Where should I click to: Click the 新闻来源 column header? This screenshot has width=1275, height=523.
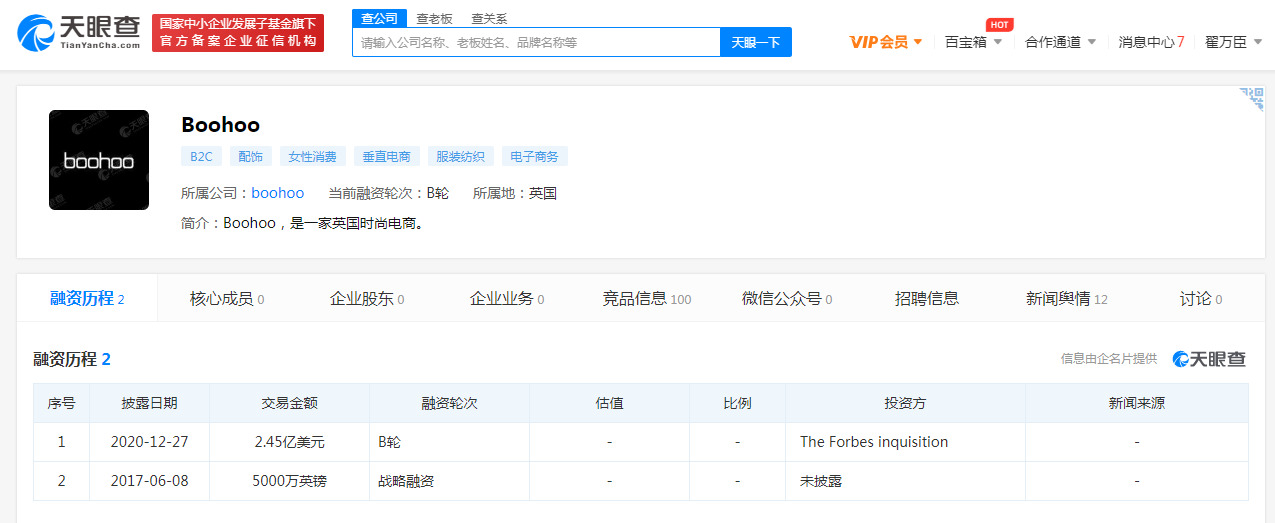click(1137, 403)
